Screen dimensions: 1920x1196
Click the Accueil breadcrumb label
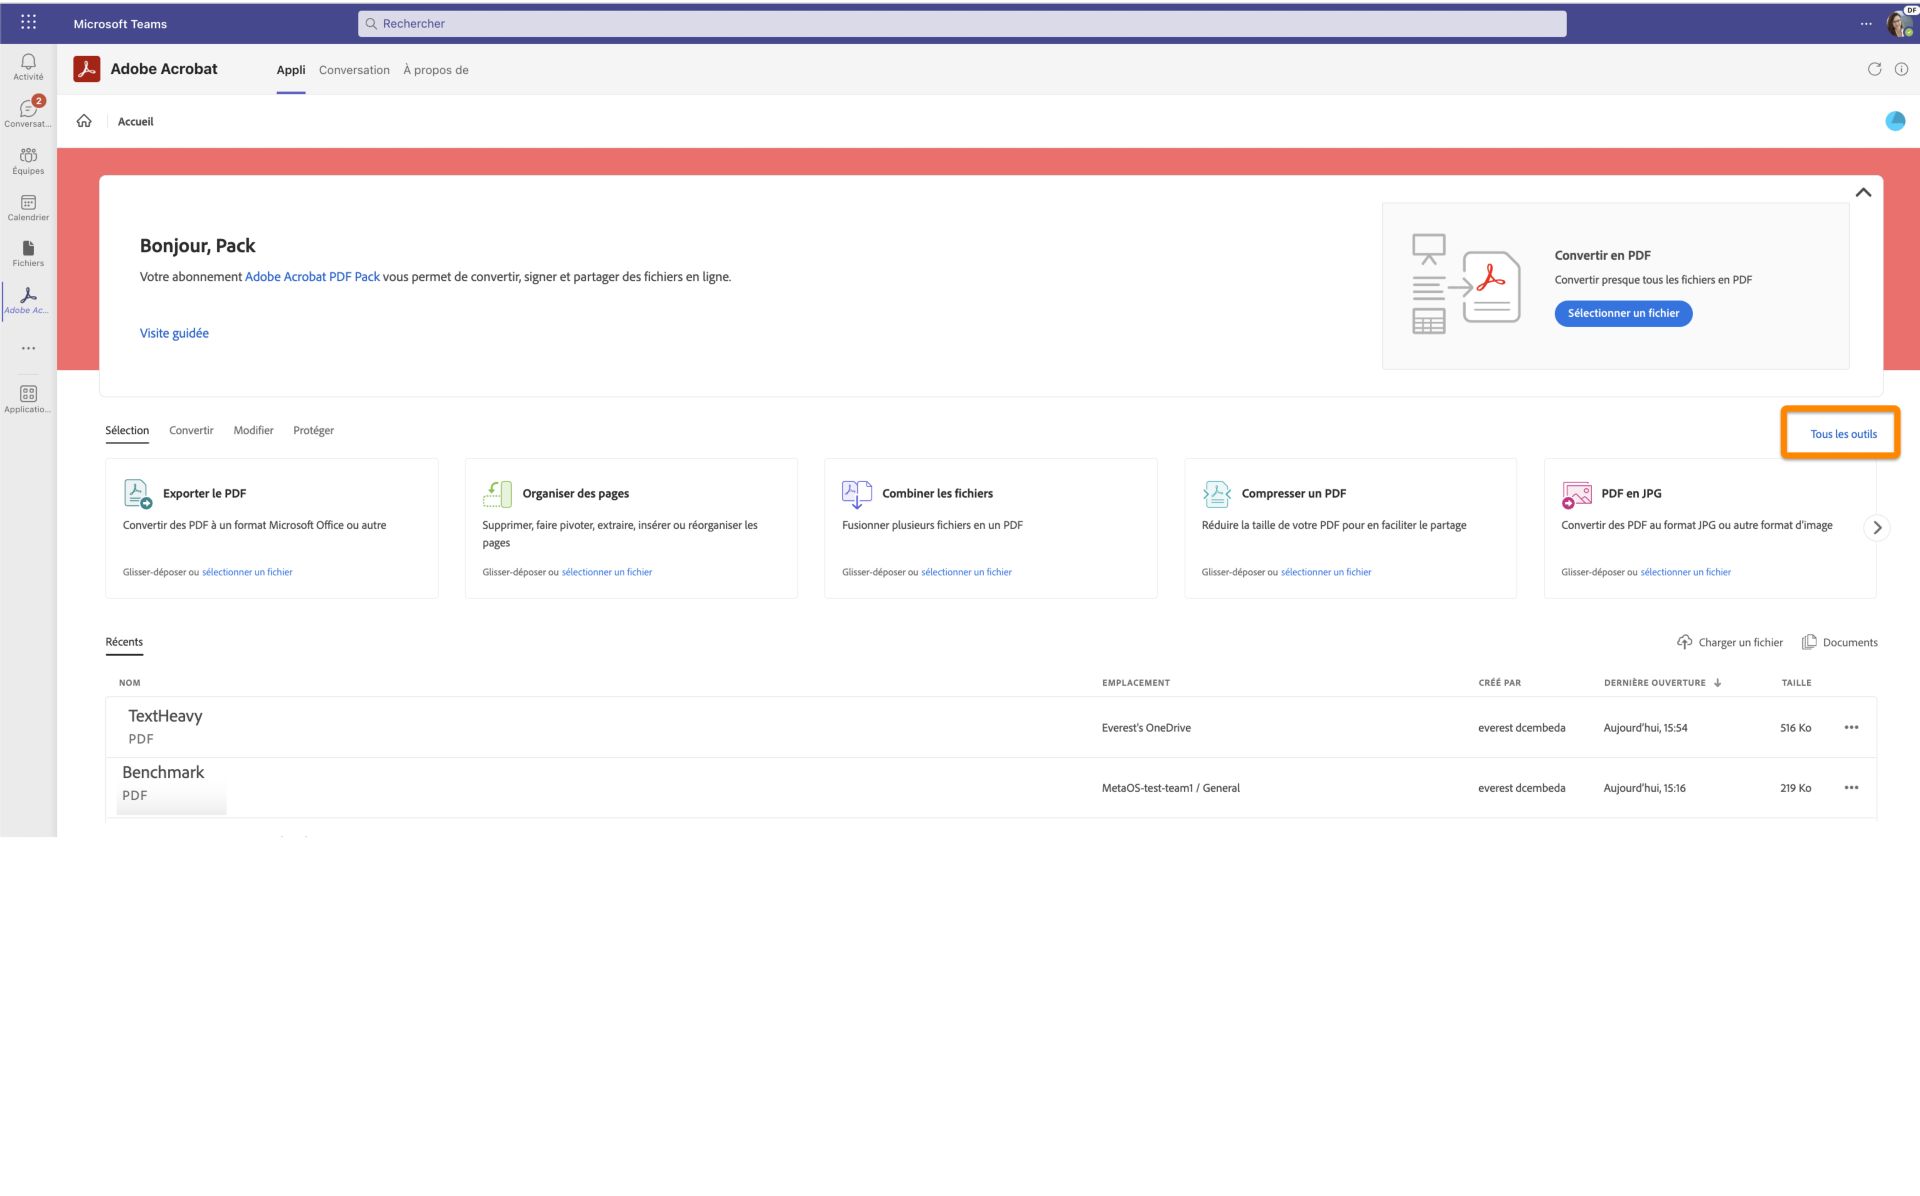[135, 121]
